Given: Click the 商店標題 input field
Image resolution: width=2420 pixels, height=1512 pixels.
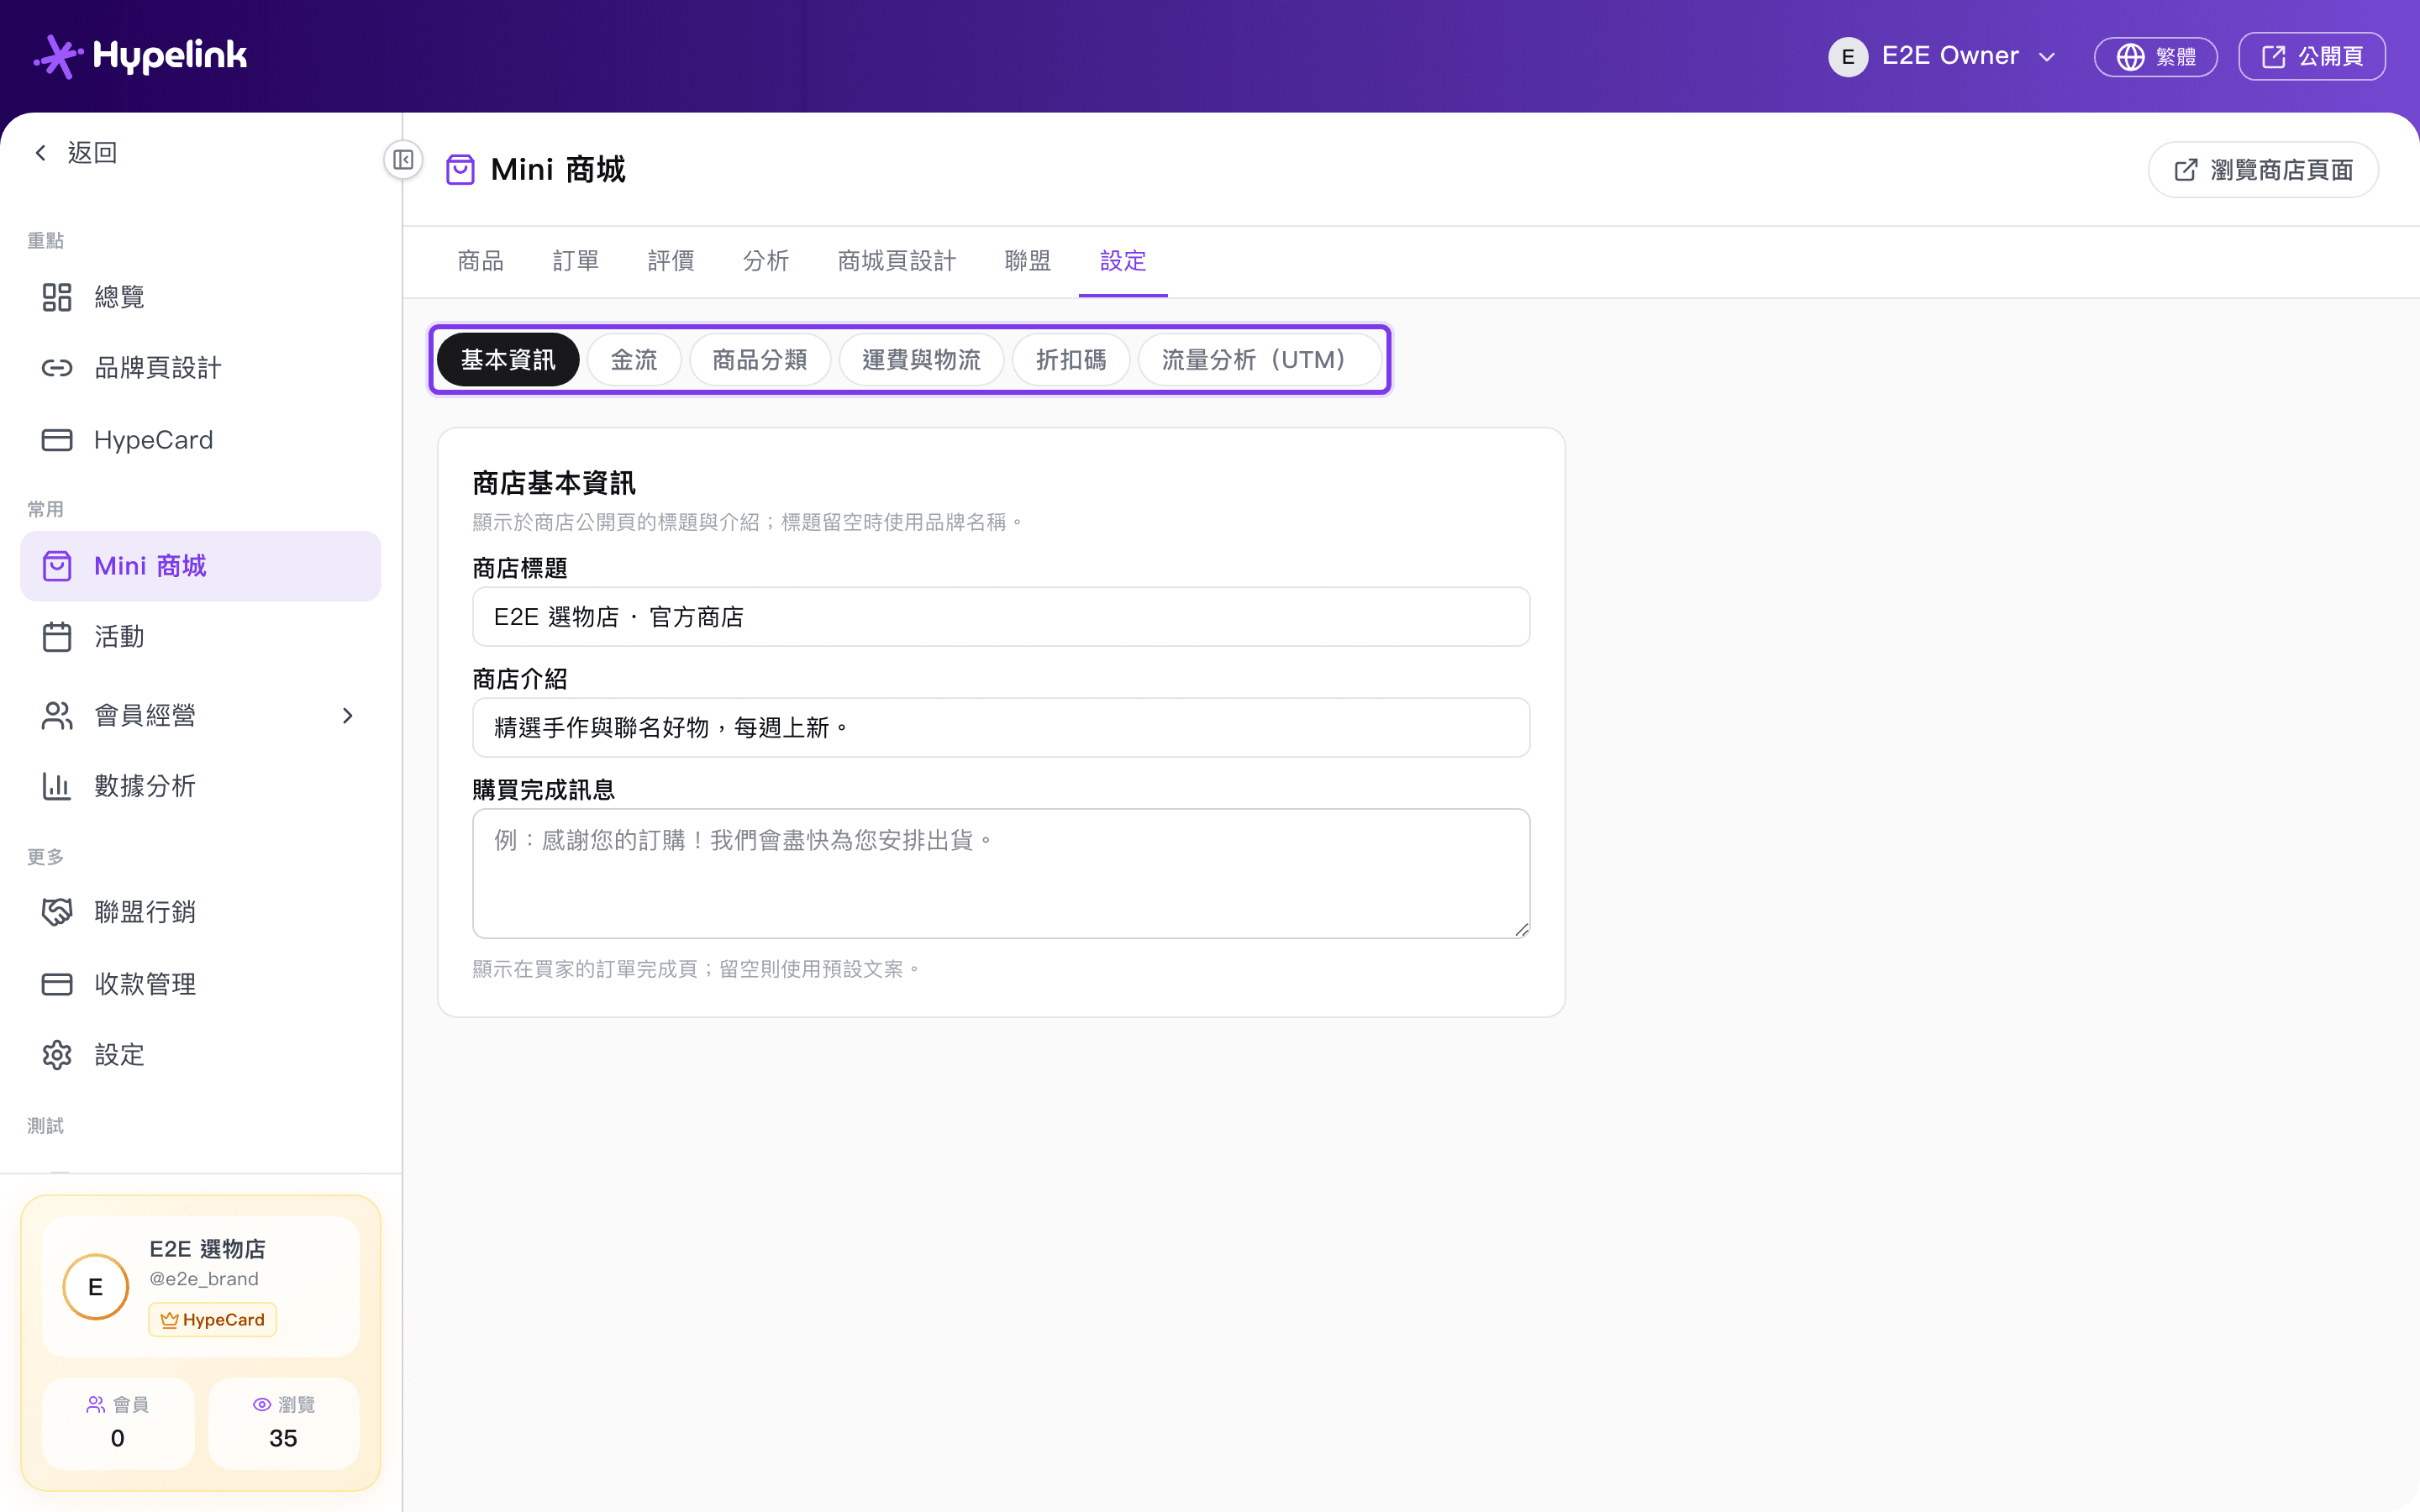Looking at the screenshot, I should point(1001,617).
